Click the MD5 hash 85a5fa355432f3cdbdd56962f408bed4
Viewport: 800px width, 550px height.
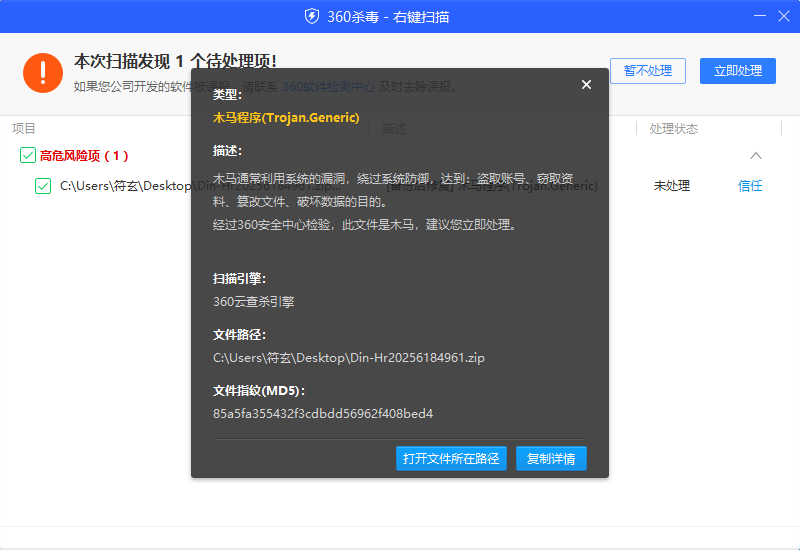pyautogui.click(x=323, y=413)
